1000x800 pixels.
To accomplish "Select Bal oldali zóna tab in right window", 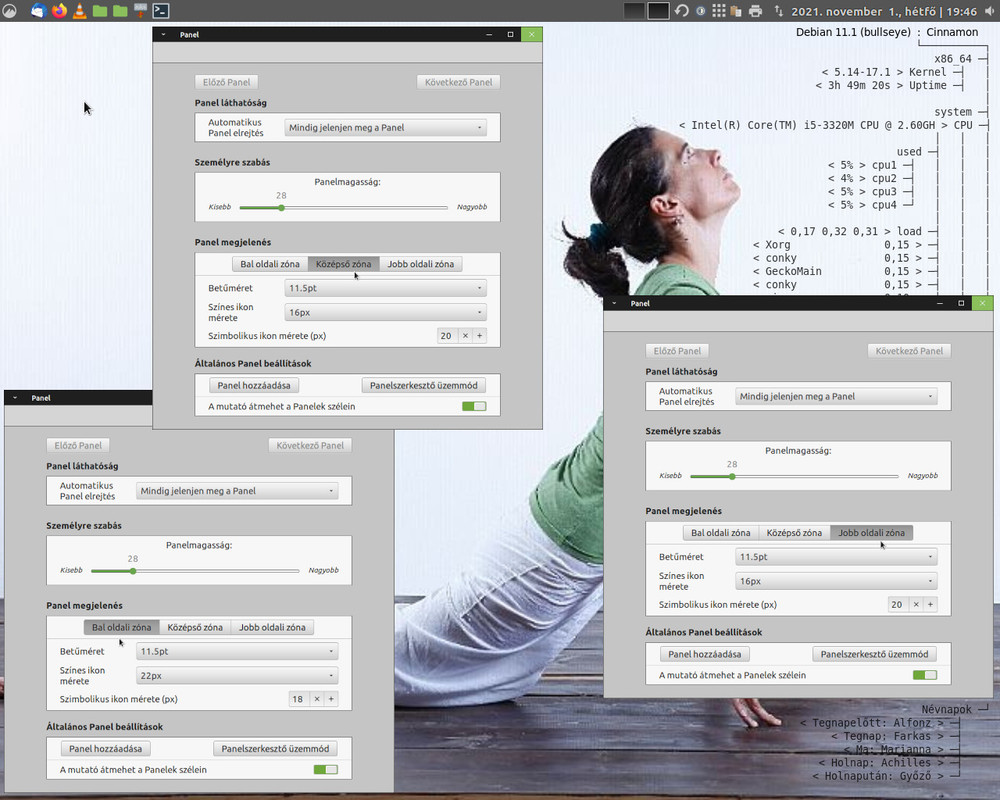I will point(721,533).
